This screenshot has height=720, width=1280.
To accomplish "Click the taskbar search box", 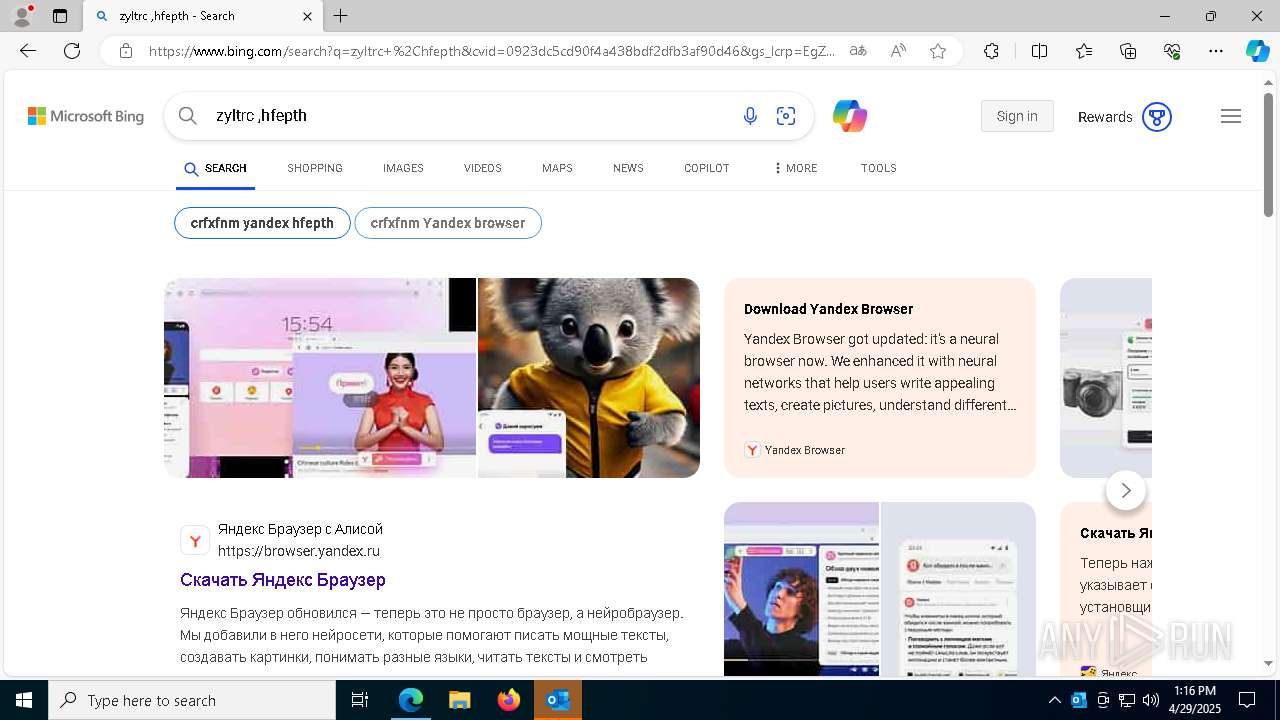I will [x=192, y=700].
